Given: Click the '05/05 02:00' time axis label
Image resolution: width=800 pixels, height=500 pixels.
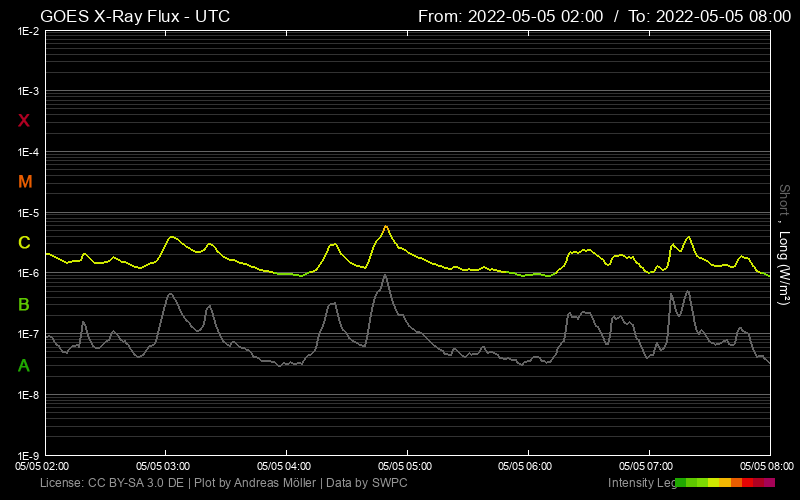Looking at the screenshot, I should [x=42, y=466].
